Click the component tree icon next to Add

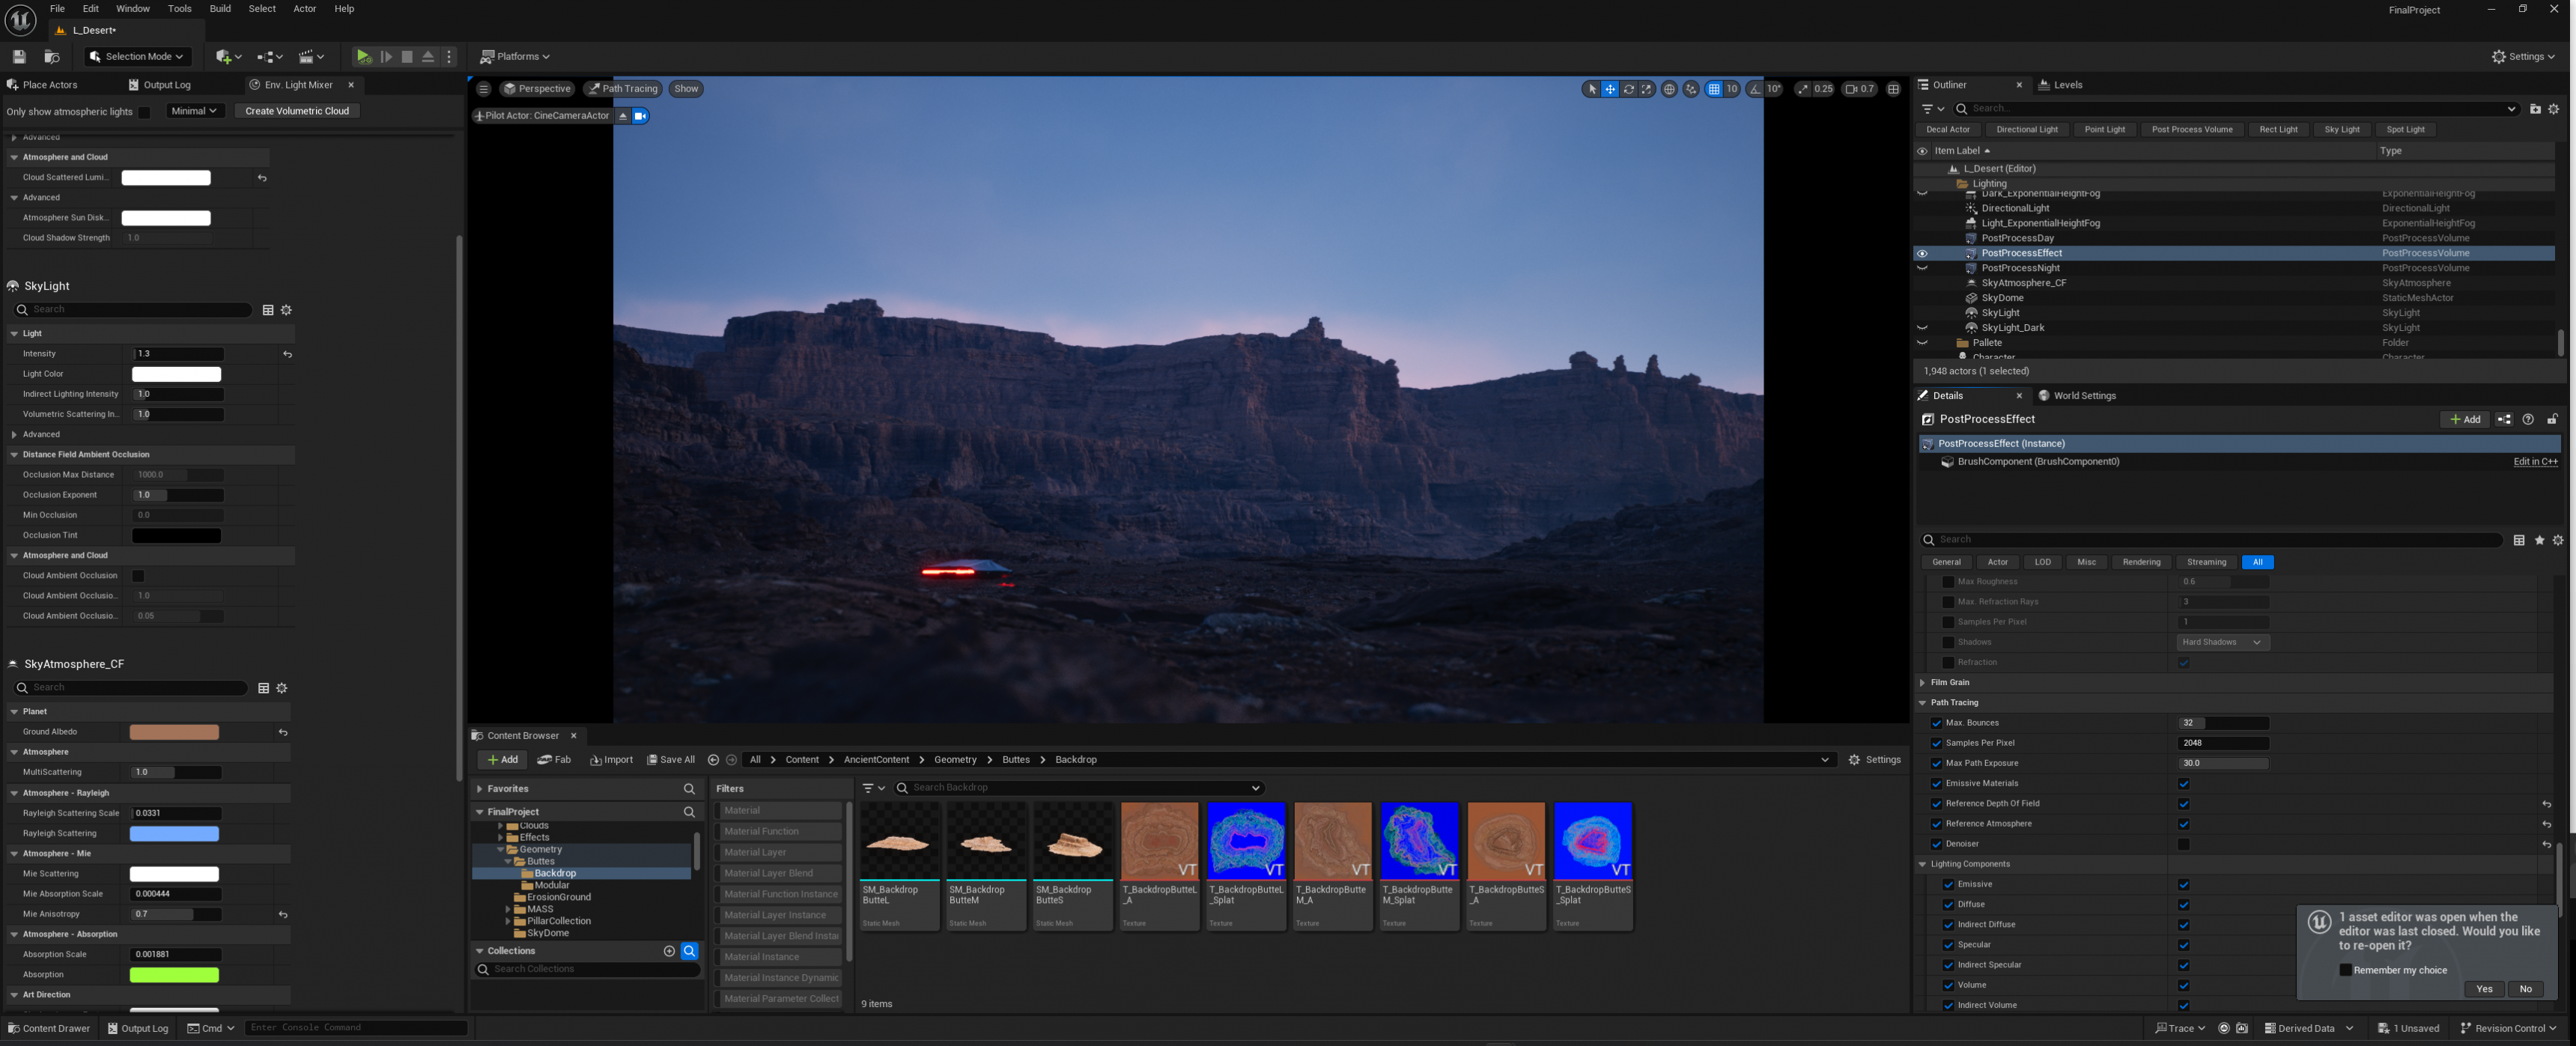click(x=2504, y=420)
